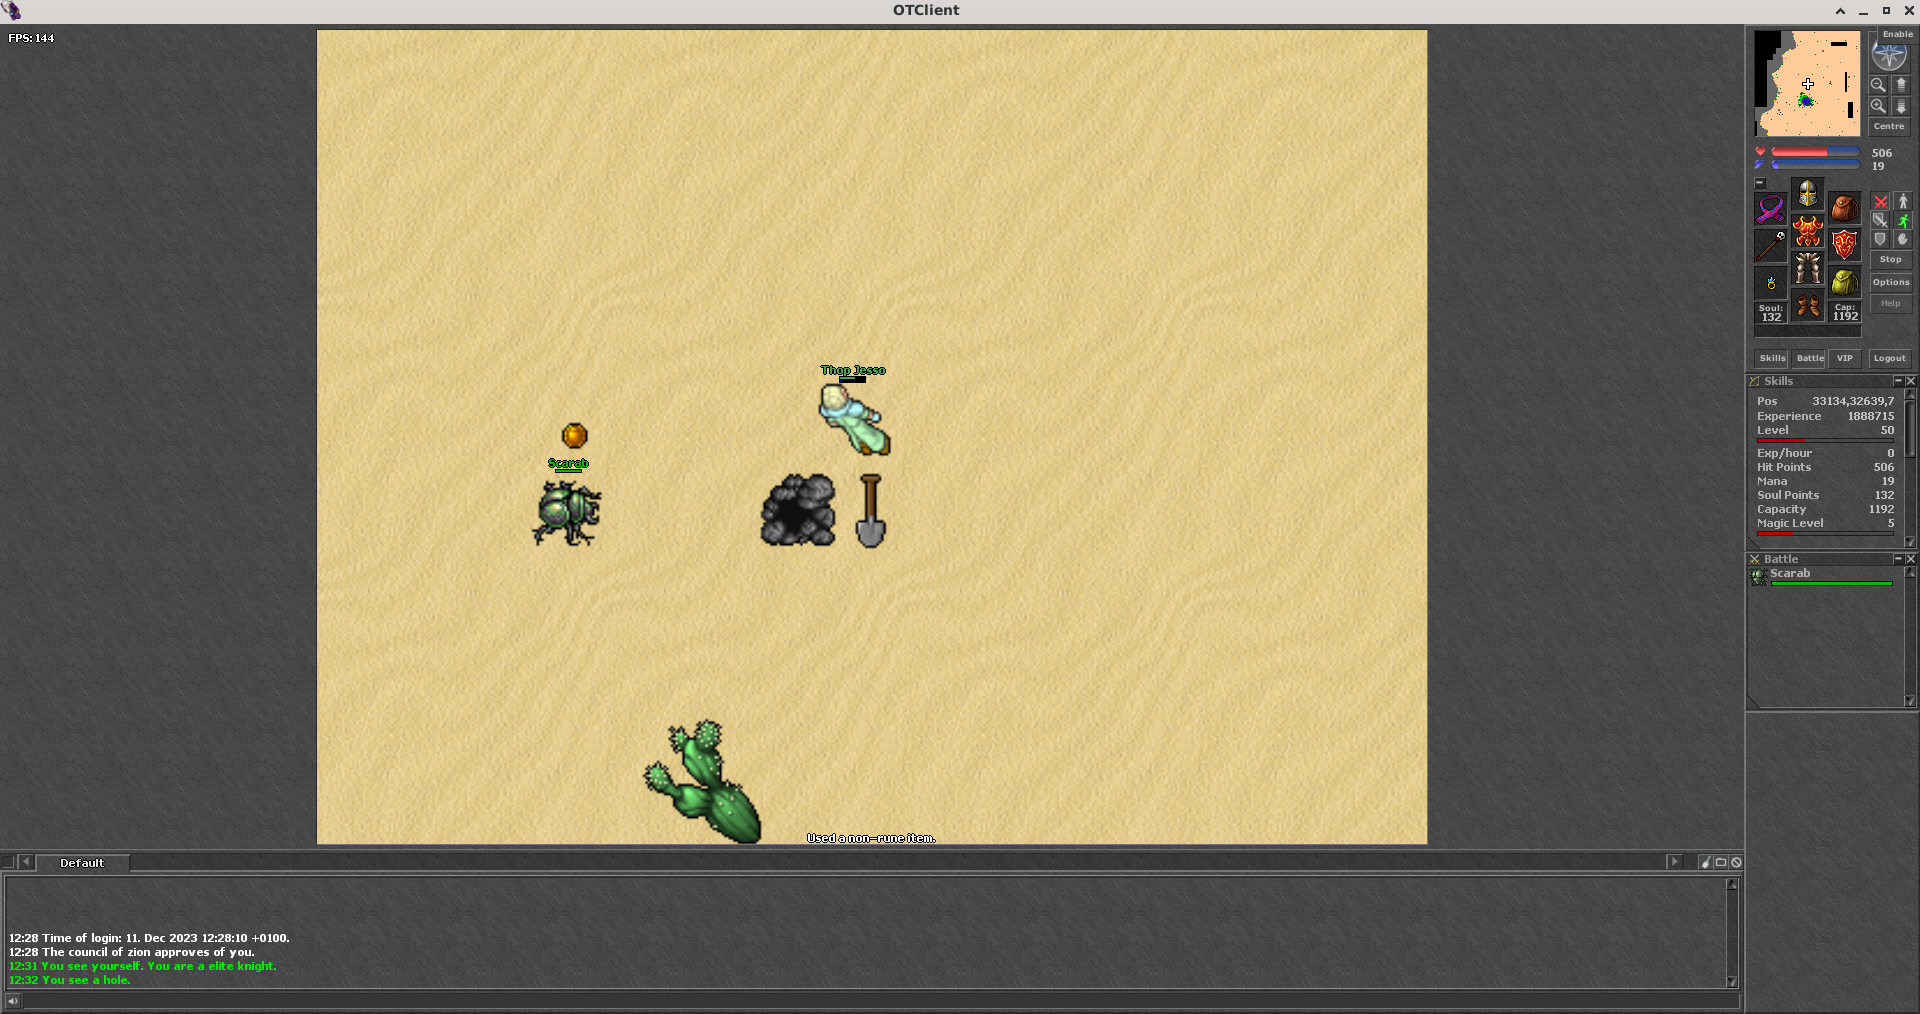
Task: Set balanced fight mode
Action: (x=1880, y=221)
